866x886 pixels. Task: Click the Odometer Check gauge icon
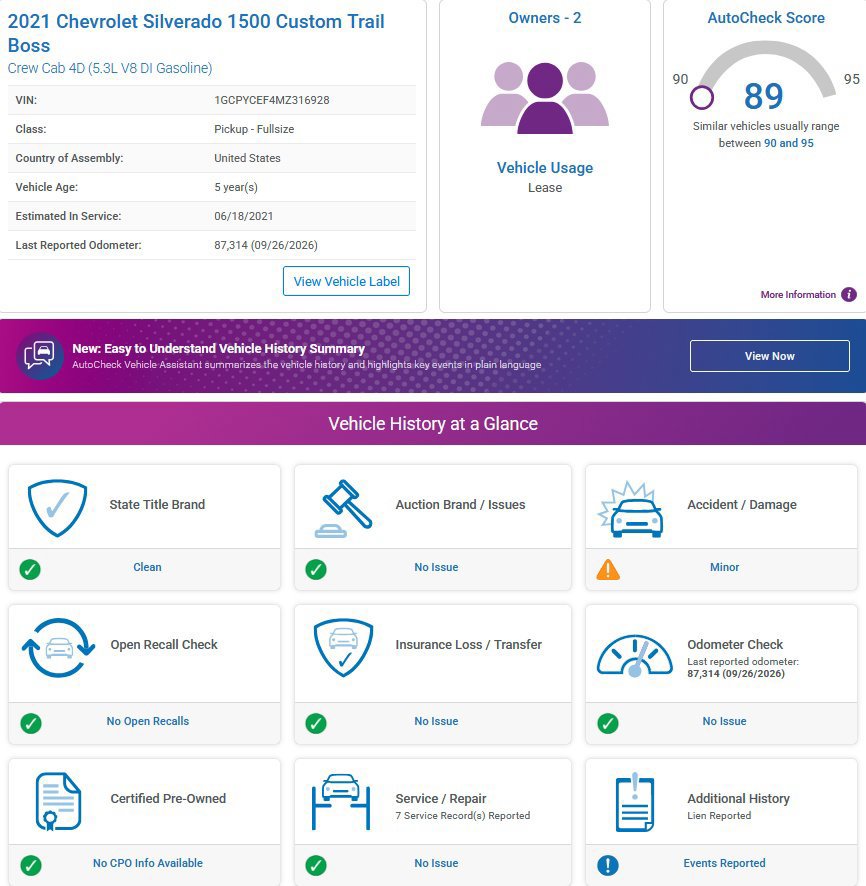coord(635,655)
